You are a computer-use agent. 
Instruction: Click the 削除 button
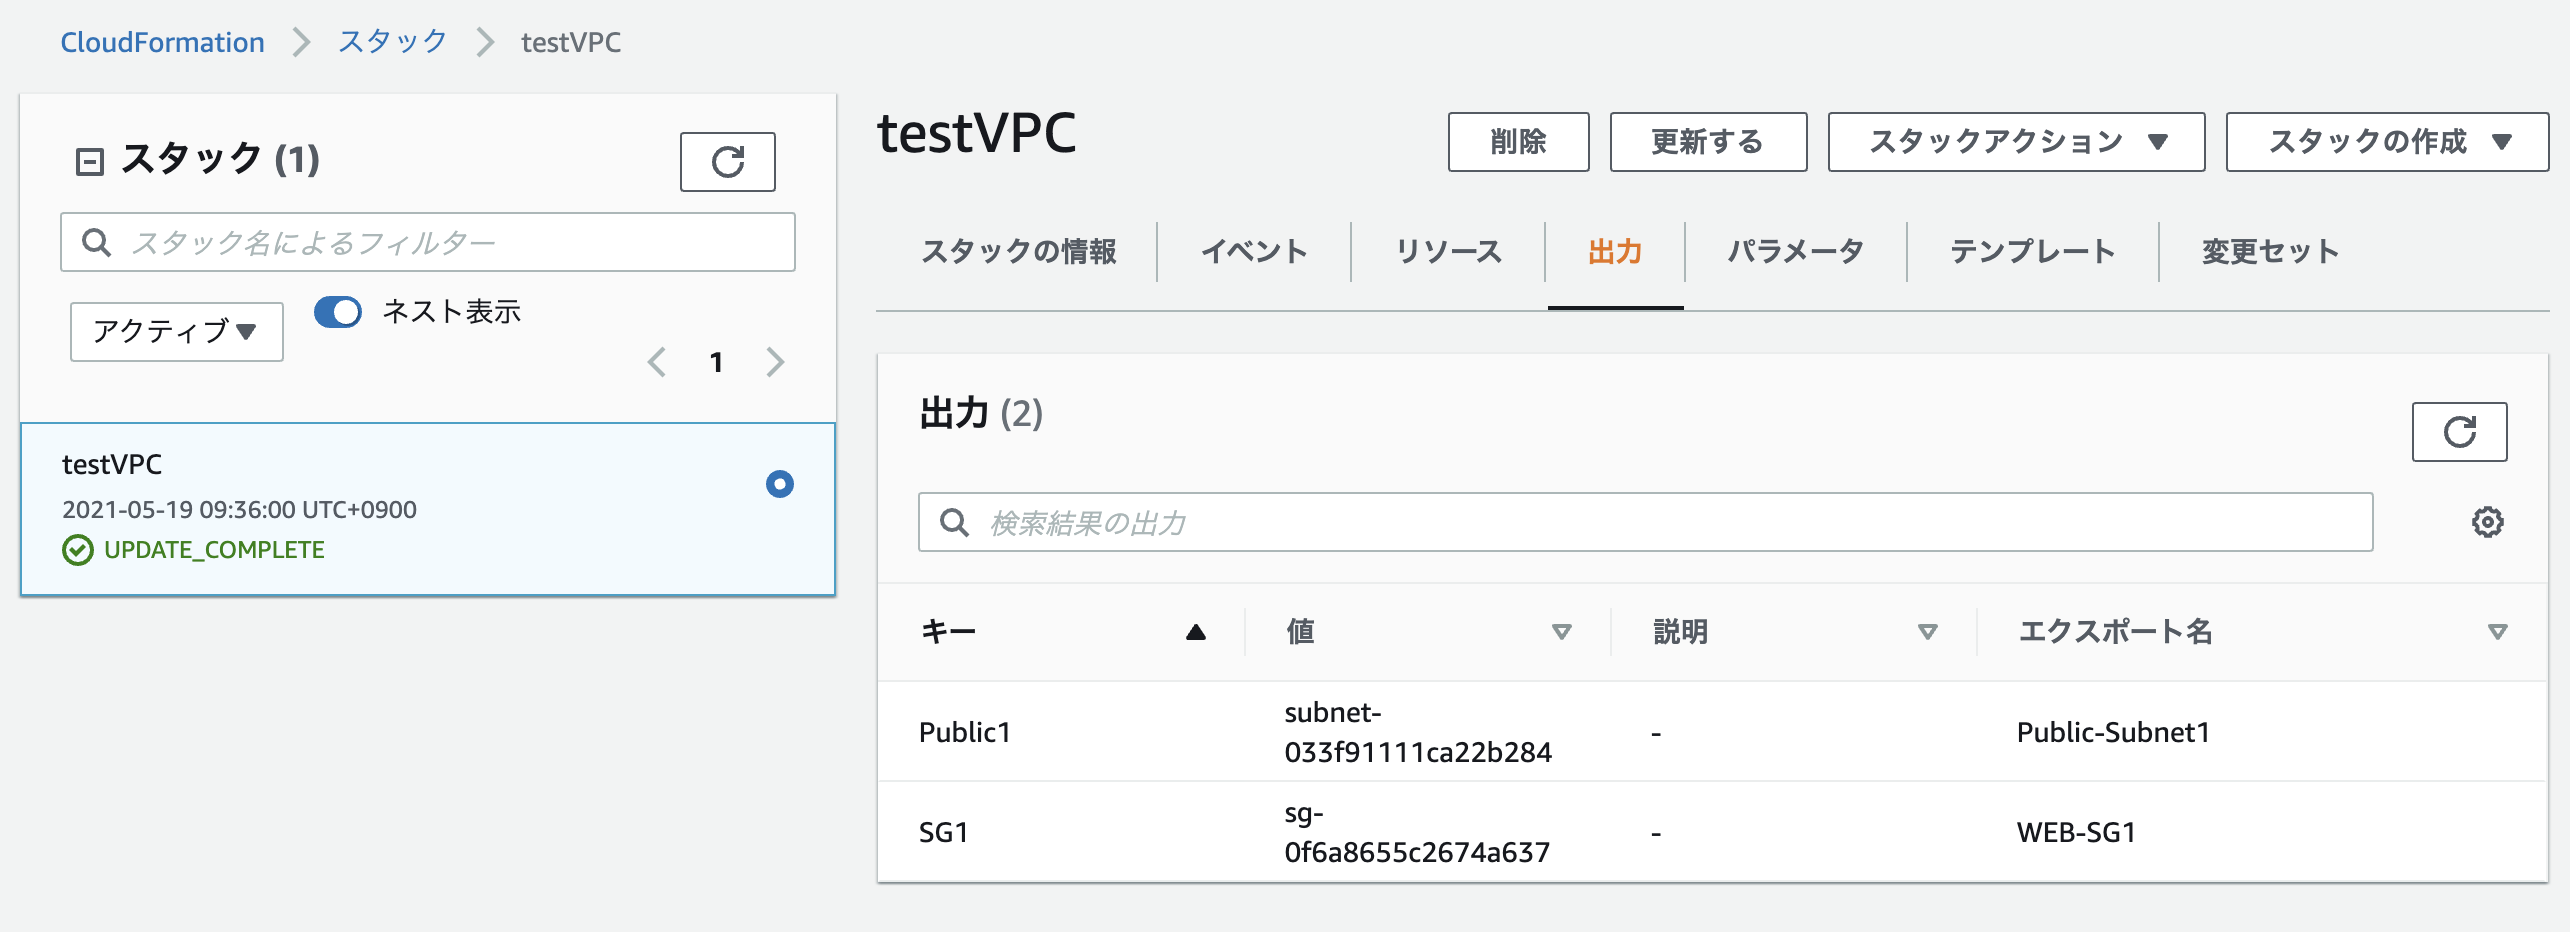tap(1518, 142)
